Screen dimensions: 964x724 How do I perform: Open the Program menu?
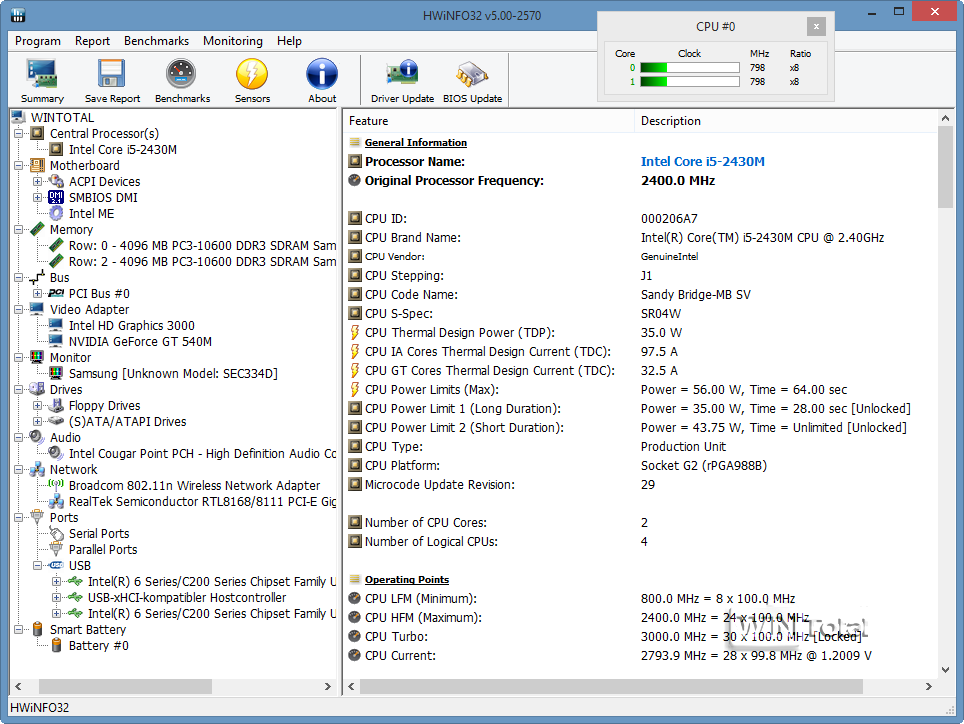point(38,41)
